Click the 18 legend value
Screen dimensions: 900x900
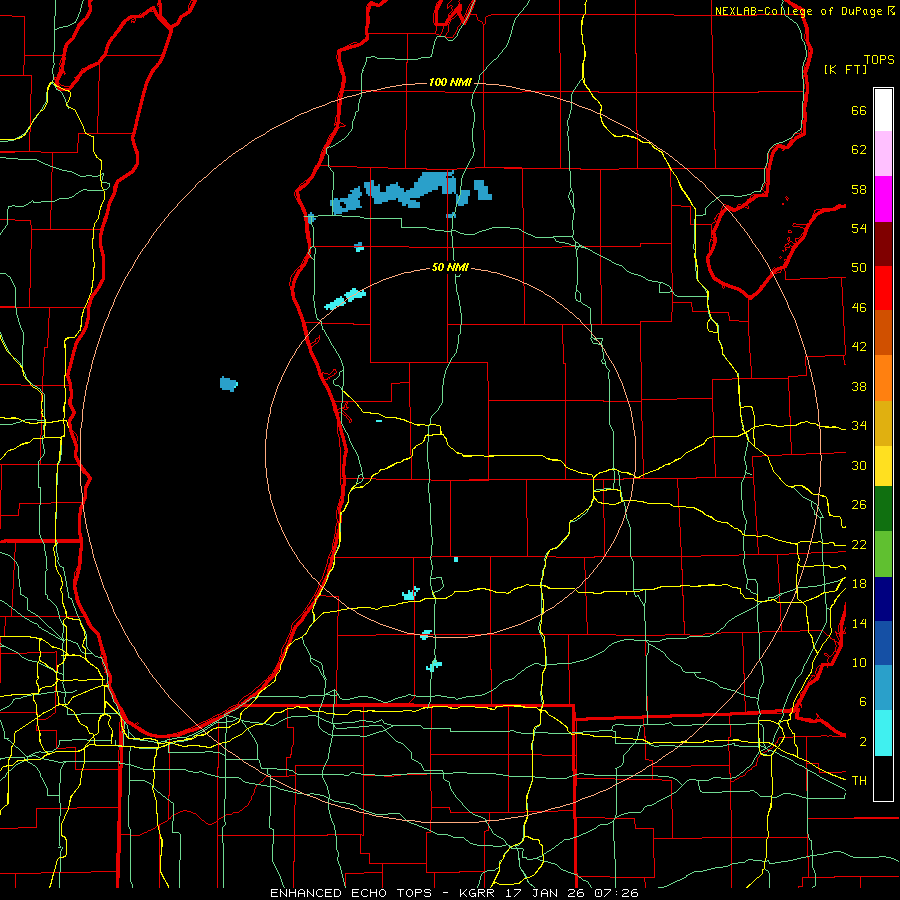click(x=859, y=584)
